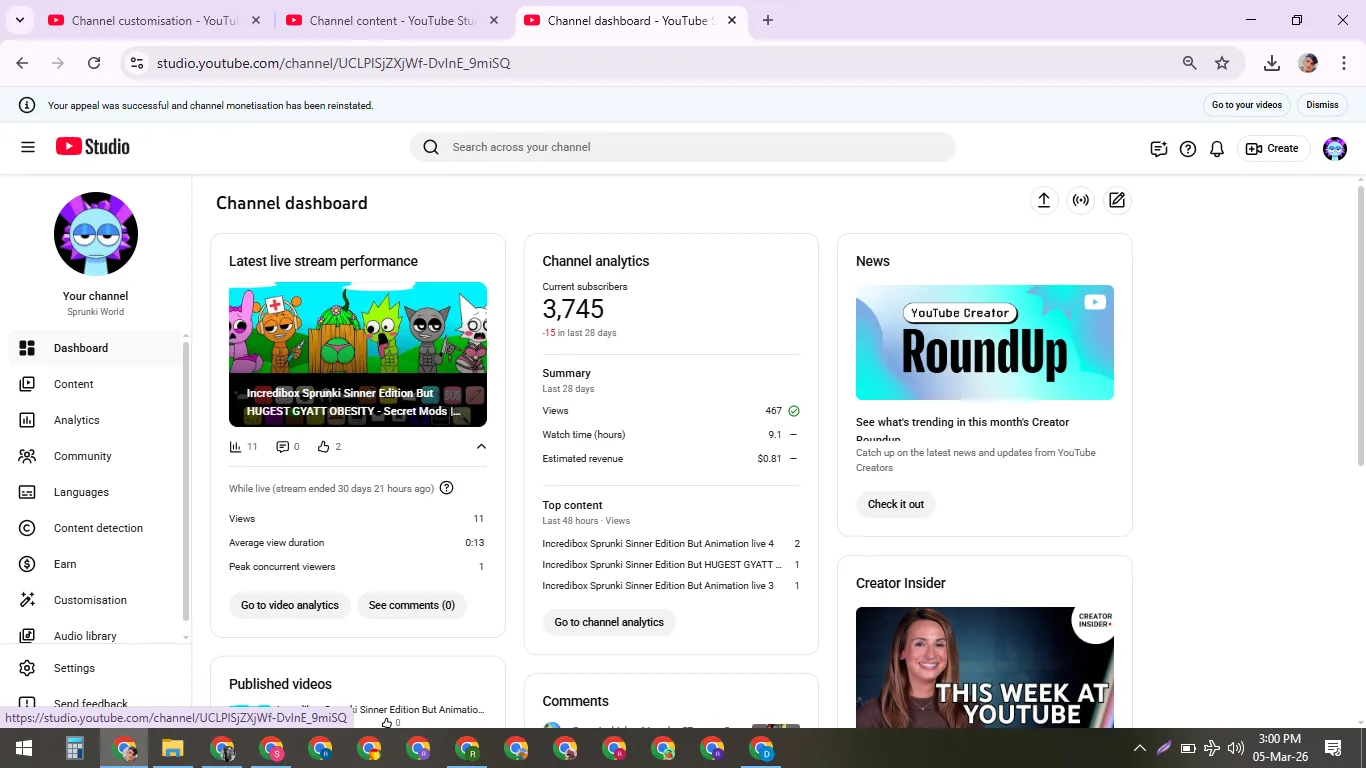
Task: Click the Analytics chart icon in sidebar
Action: click(x=27, y=420)
